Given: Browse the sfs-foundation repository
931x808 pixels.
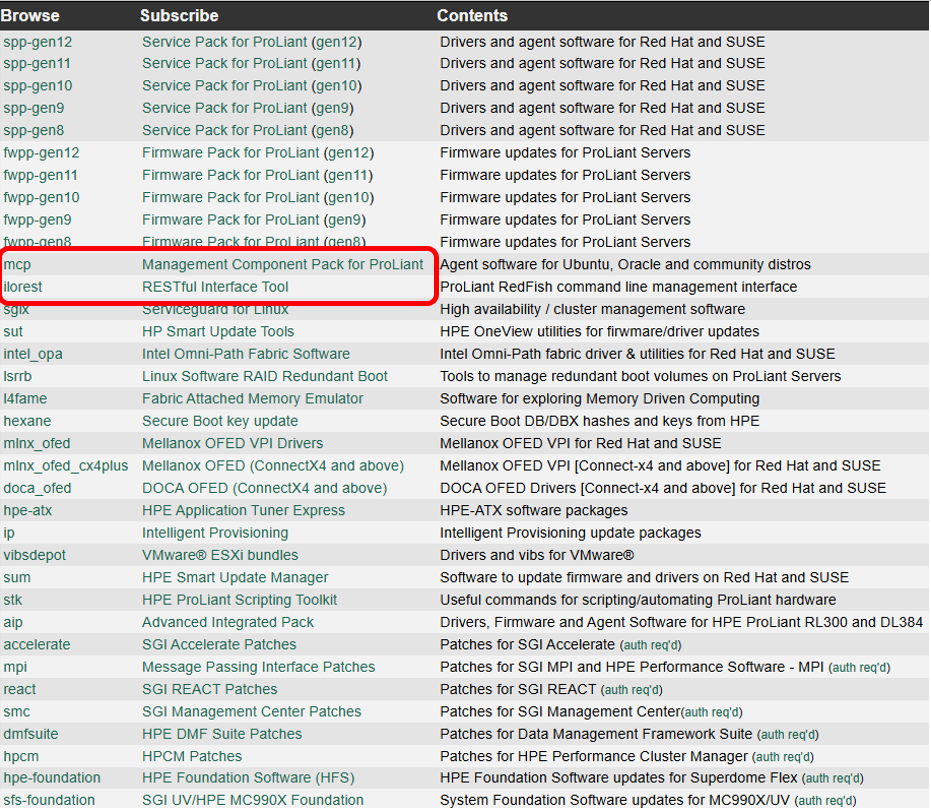Looking at the screenshot, I should click(49, 800).
